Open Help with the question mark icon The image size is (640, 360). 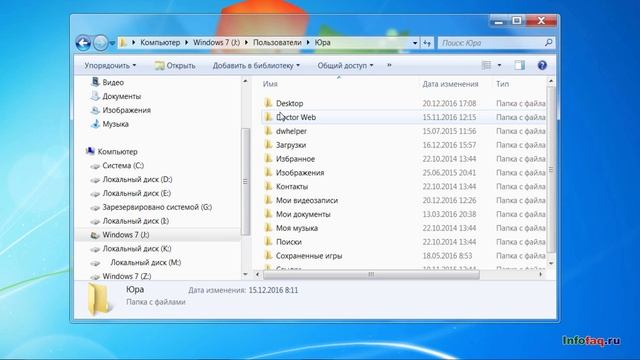(x=542, y=65)
